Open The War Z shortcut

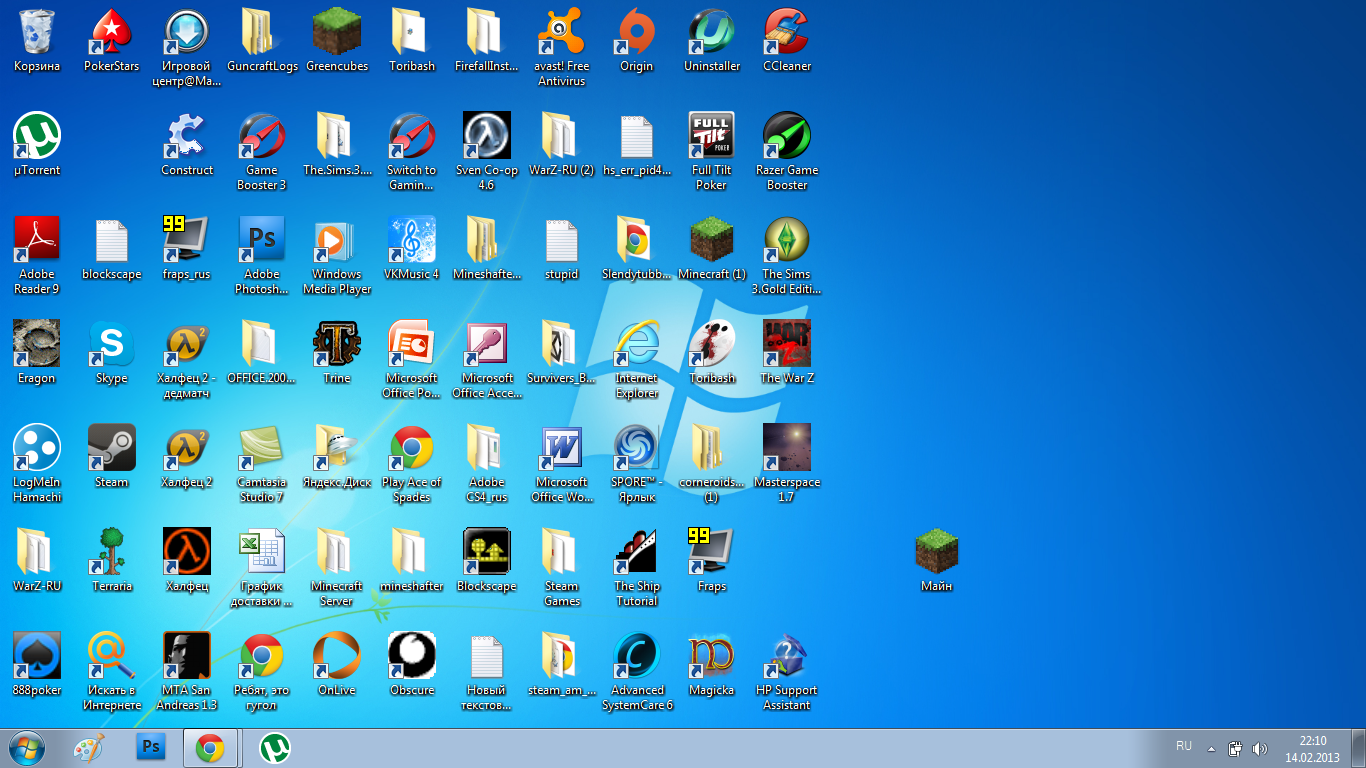coord(787,344)
